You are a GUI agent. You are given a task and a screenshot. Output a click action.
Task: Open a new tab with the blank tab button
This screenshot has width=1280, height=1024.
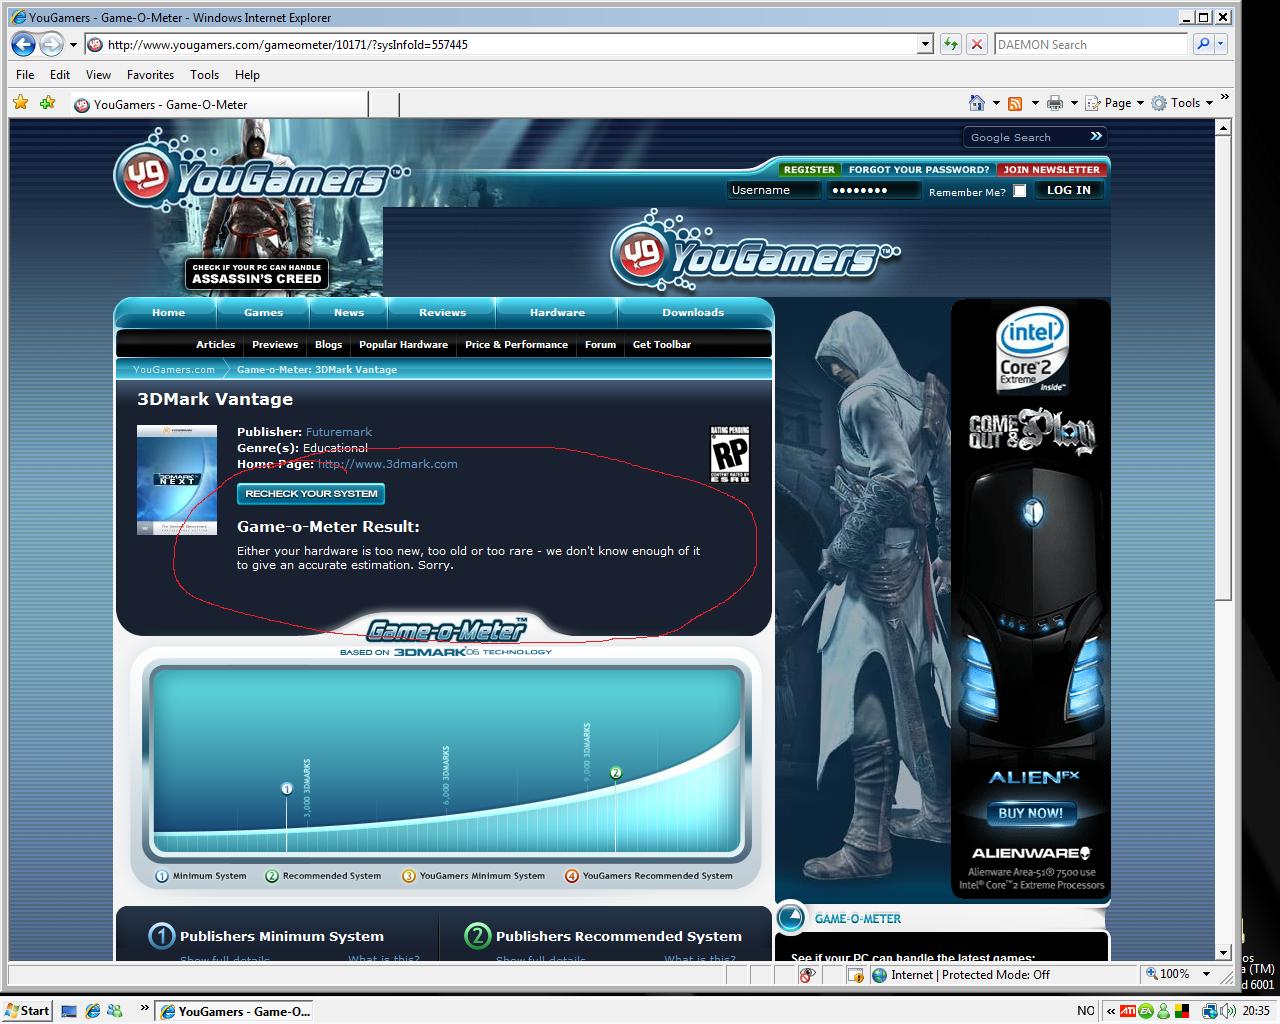[x=385, y=104]
